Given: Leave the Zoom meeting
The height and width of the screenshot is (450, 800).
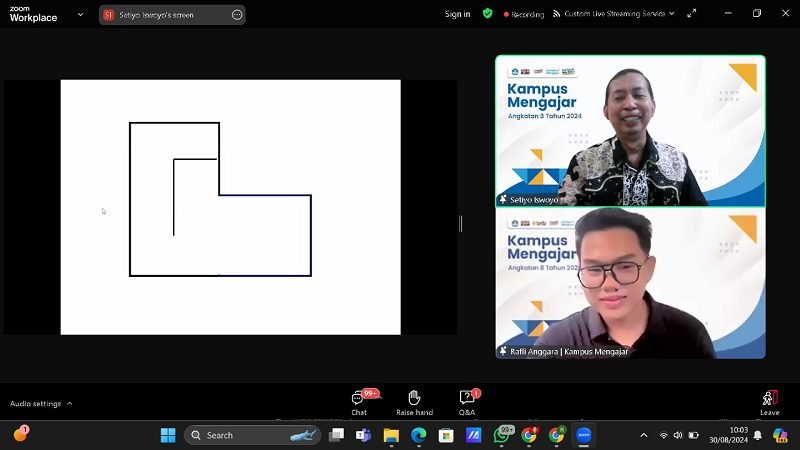Looking at the screenshot, I should 769,403.
